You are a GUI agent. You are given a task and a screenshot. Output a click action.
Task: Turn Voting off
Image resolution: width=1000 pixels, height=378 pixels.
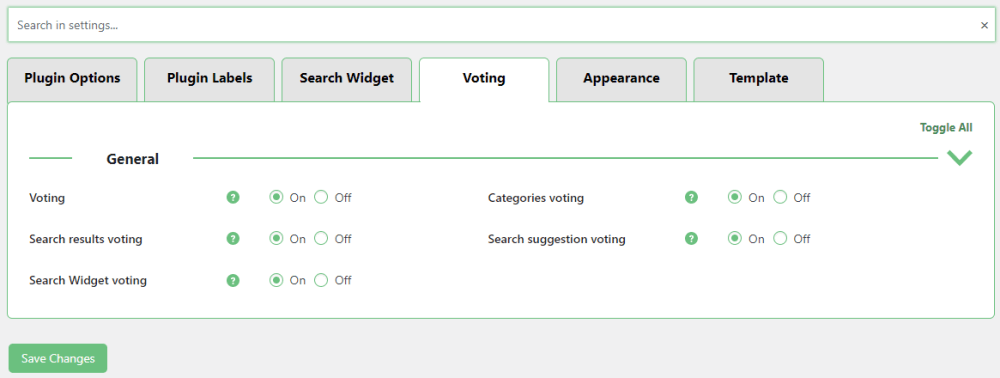[321, 198]
